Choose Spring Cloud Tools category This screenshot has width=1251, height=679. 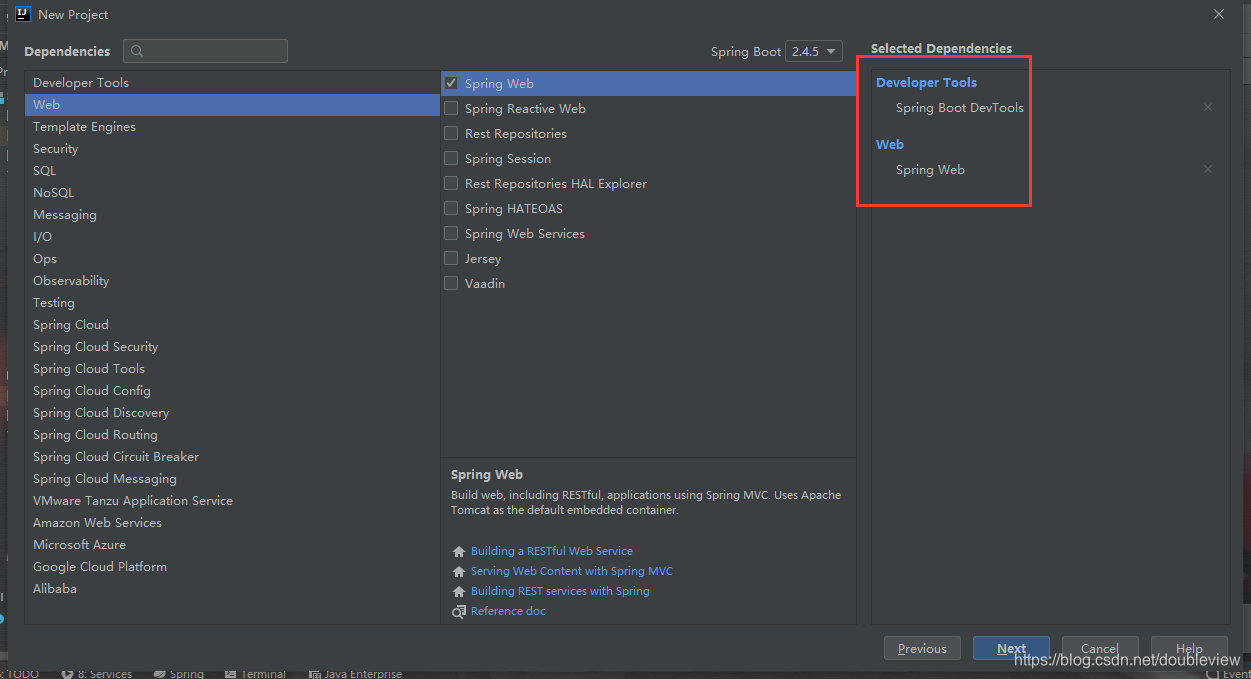pos(232,369)
